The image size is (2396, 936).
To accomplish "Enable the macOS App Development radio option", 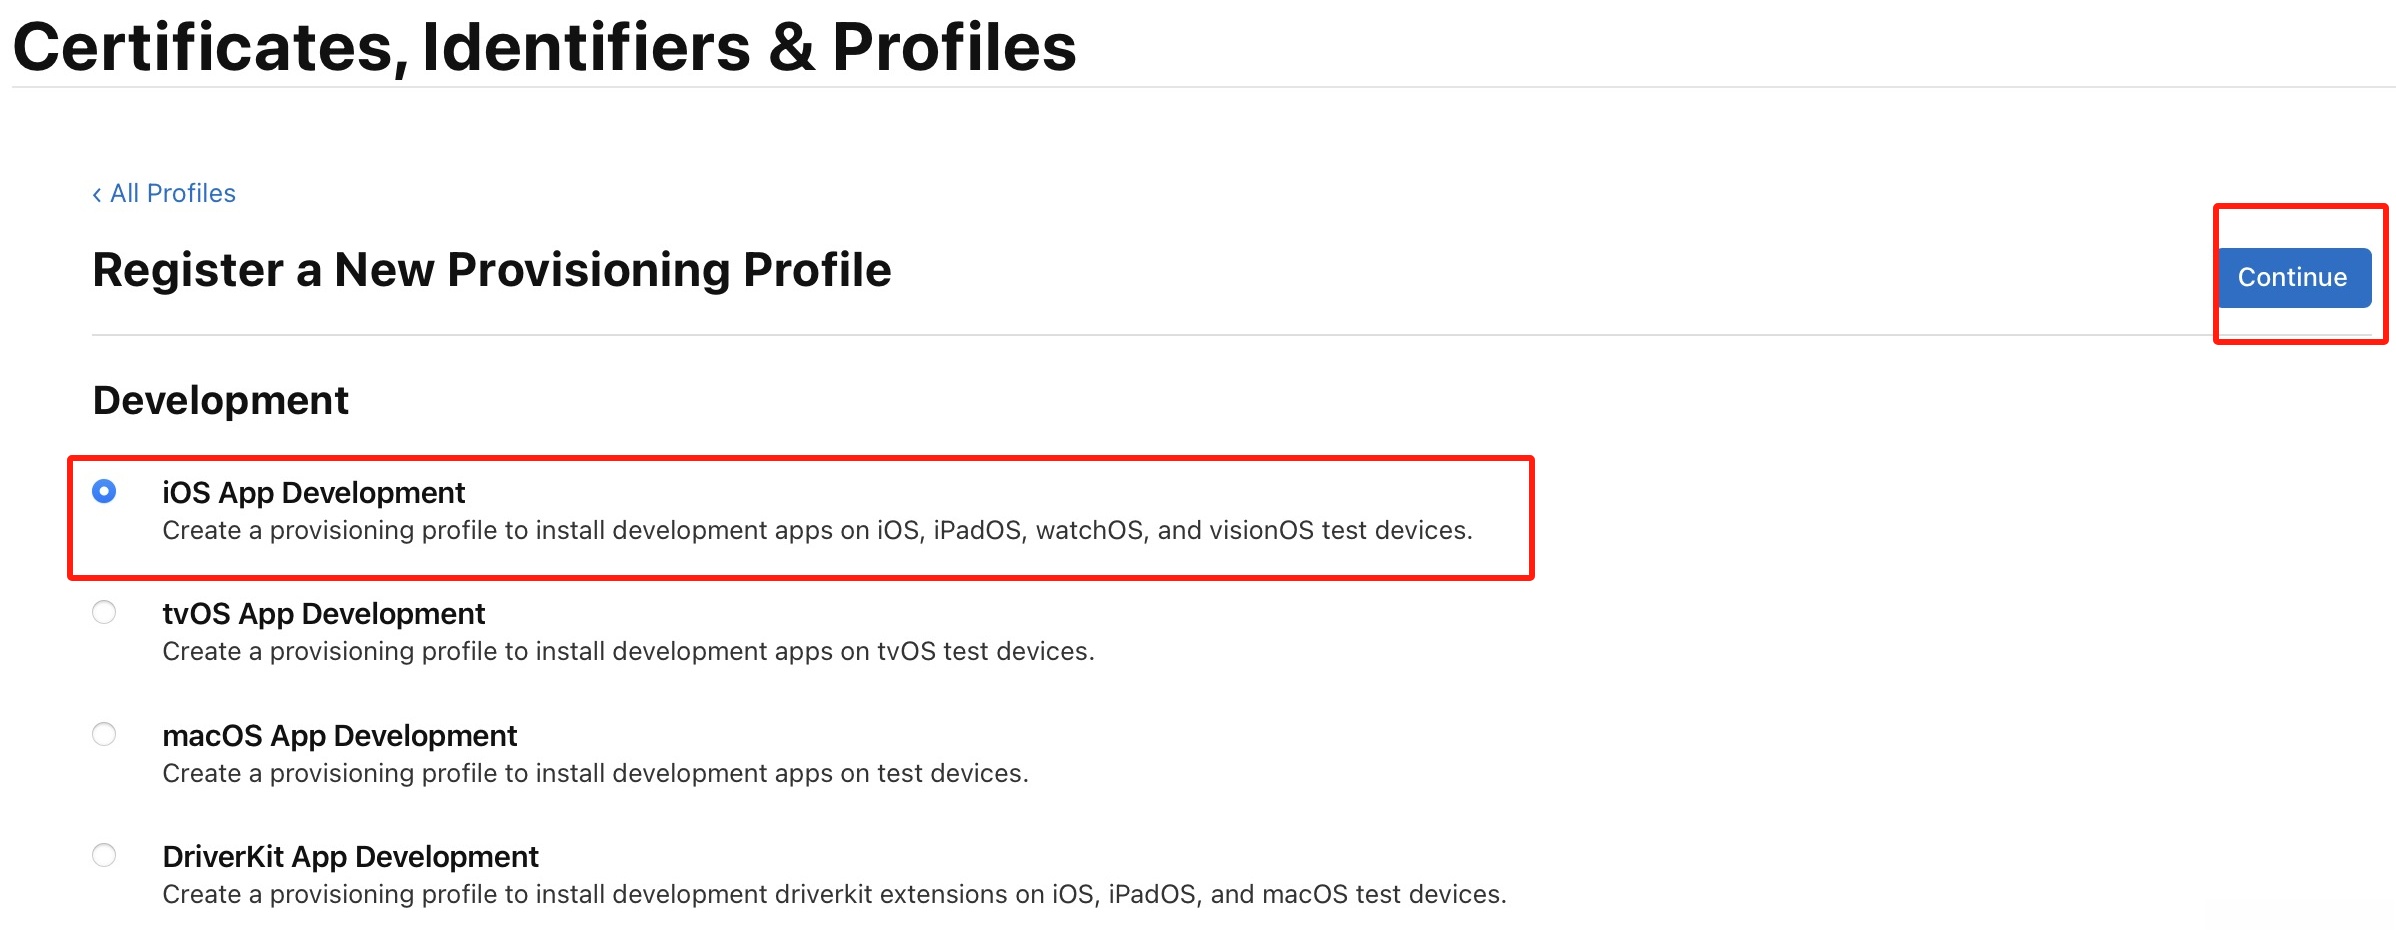I will [104, 734].
